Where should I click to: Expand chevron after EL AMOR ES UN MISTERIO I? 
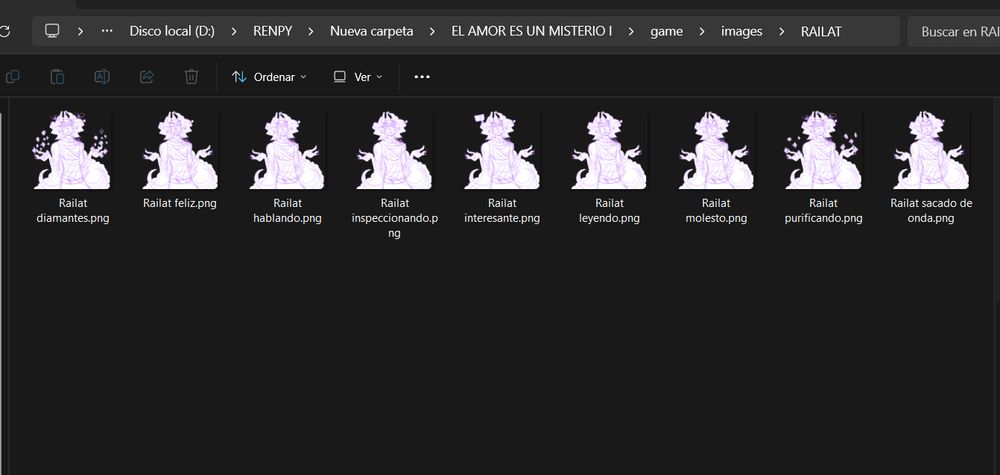[632, 31]
